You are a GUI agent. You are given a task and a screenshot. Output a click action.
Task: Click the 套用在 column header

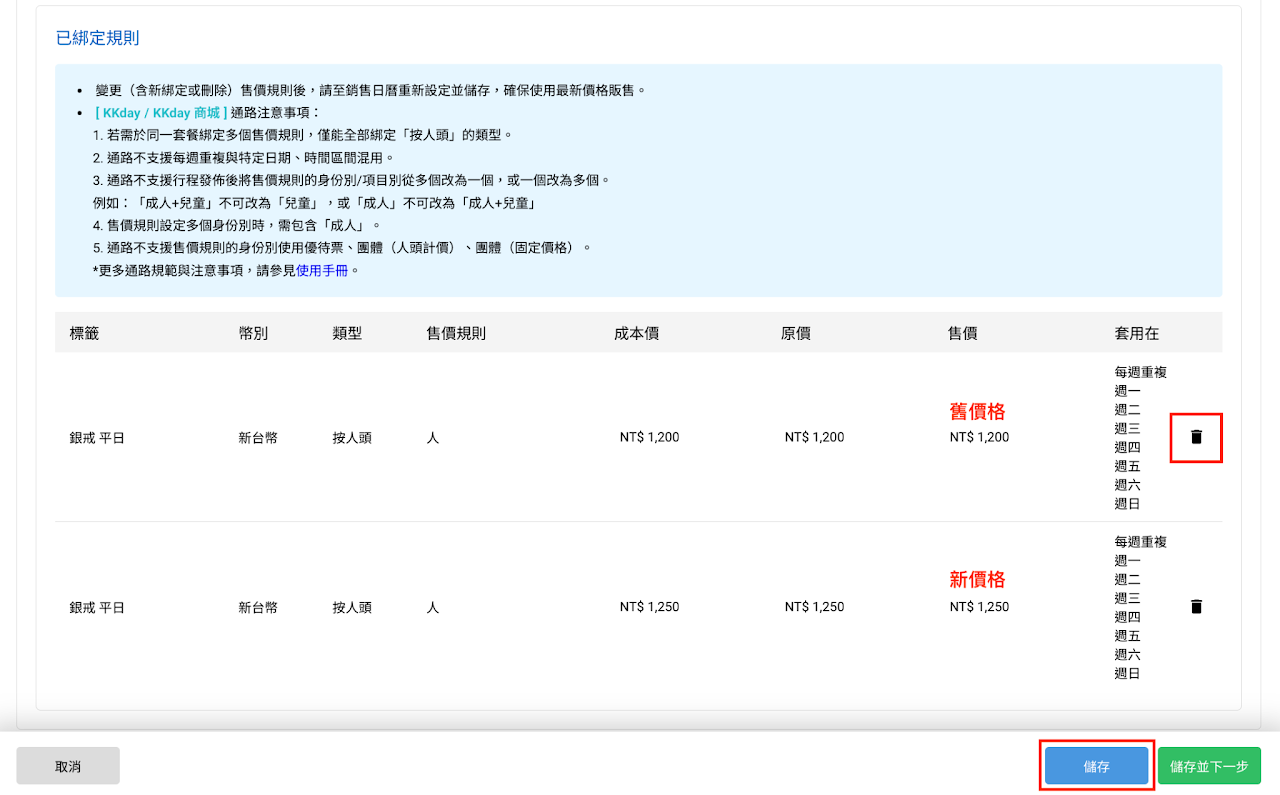tap(1137, 333)
